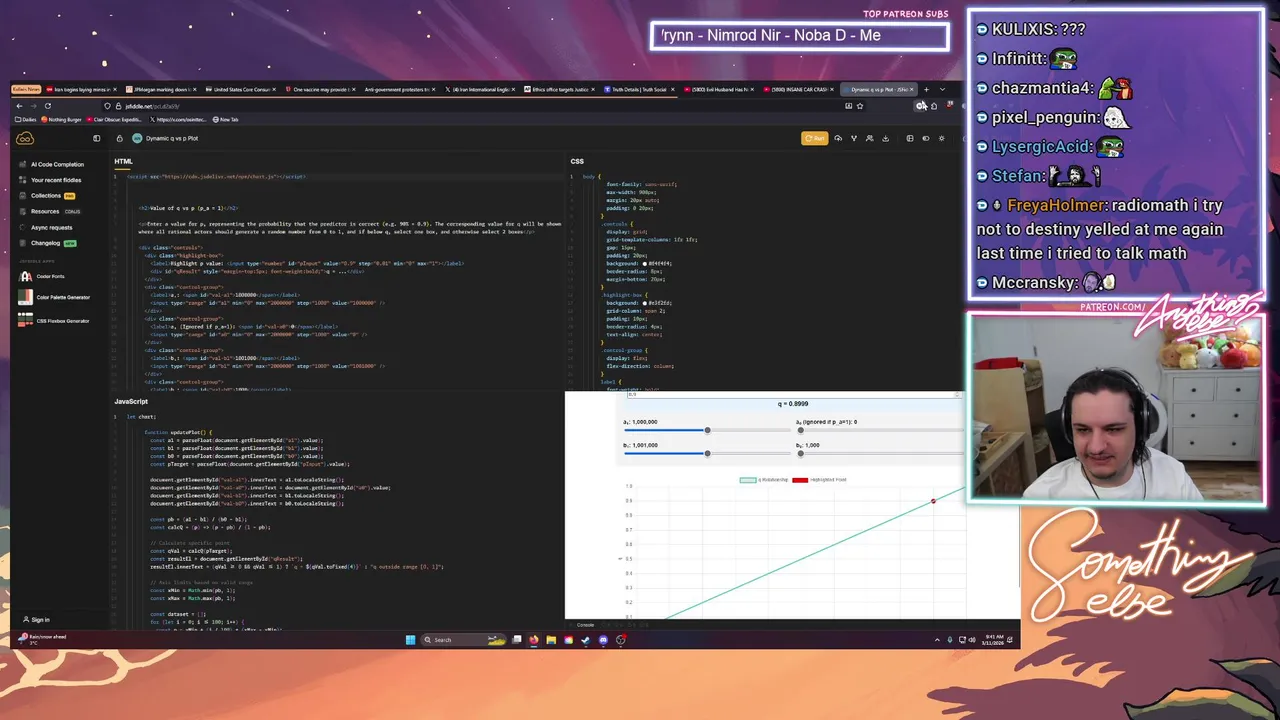Click the user avatar beside fiddle title
This screenshot has height=720, width=1280.
[137, 138]
